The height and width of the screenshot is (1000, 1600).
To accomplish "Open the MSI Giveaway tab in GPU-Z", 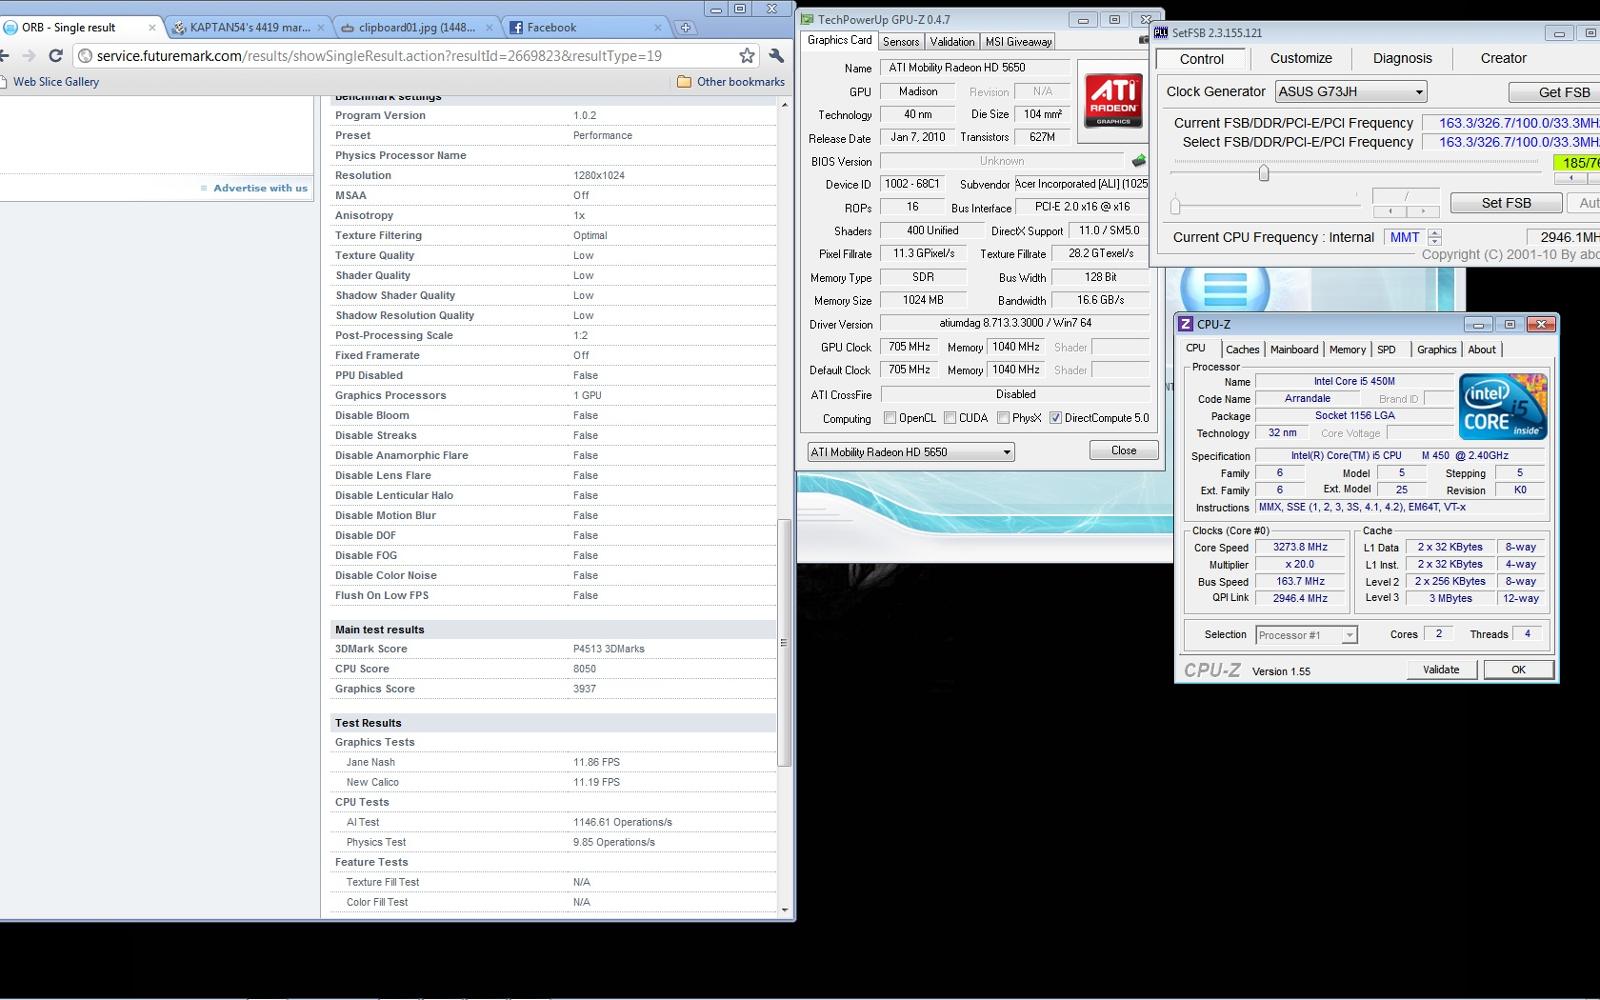I will 1018,42.
